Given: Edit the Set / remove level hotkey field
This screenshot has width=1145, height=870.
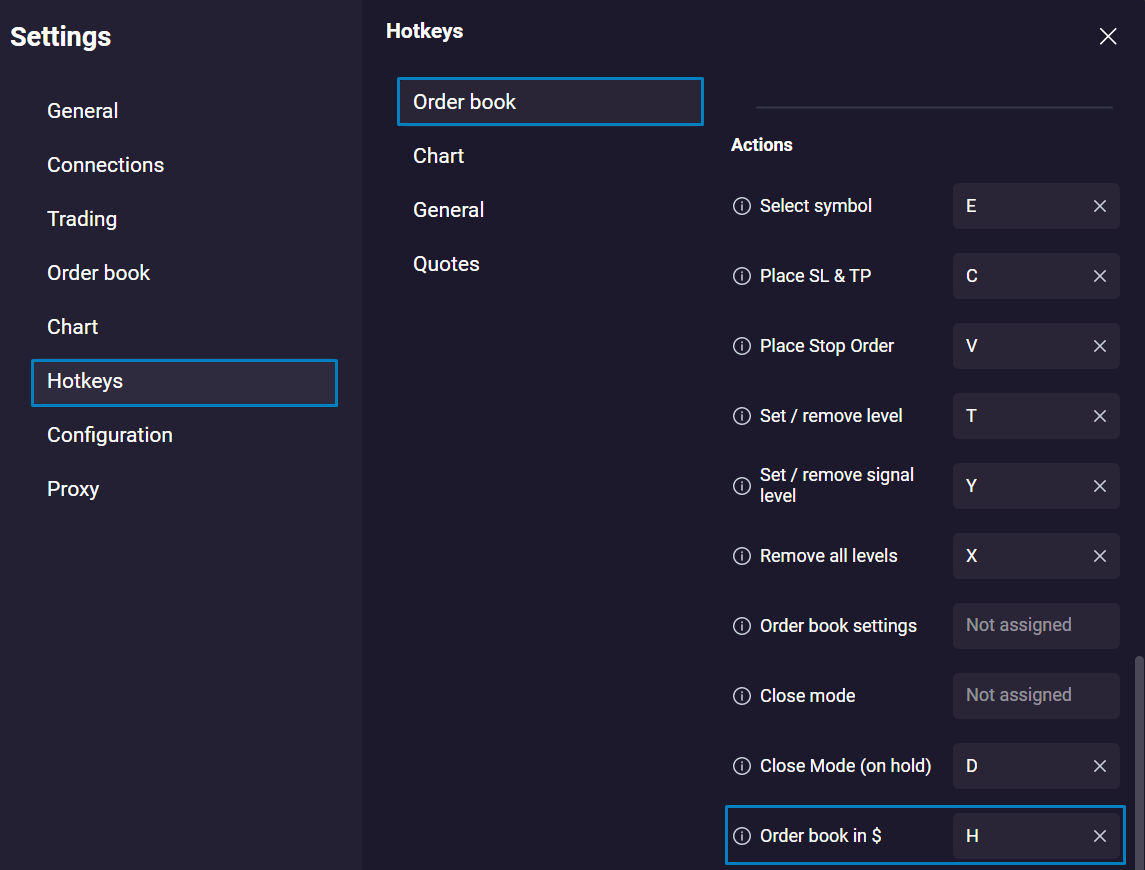Looking at the screenshot, I should (x=1035, y=416).
